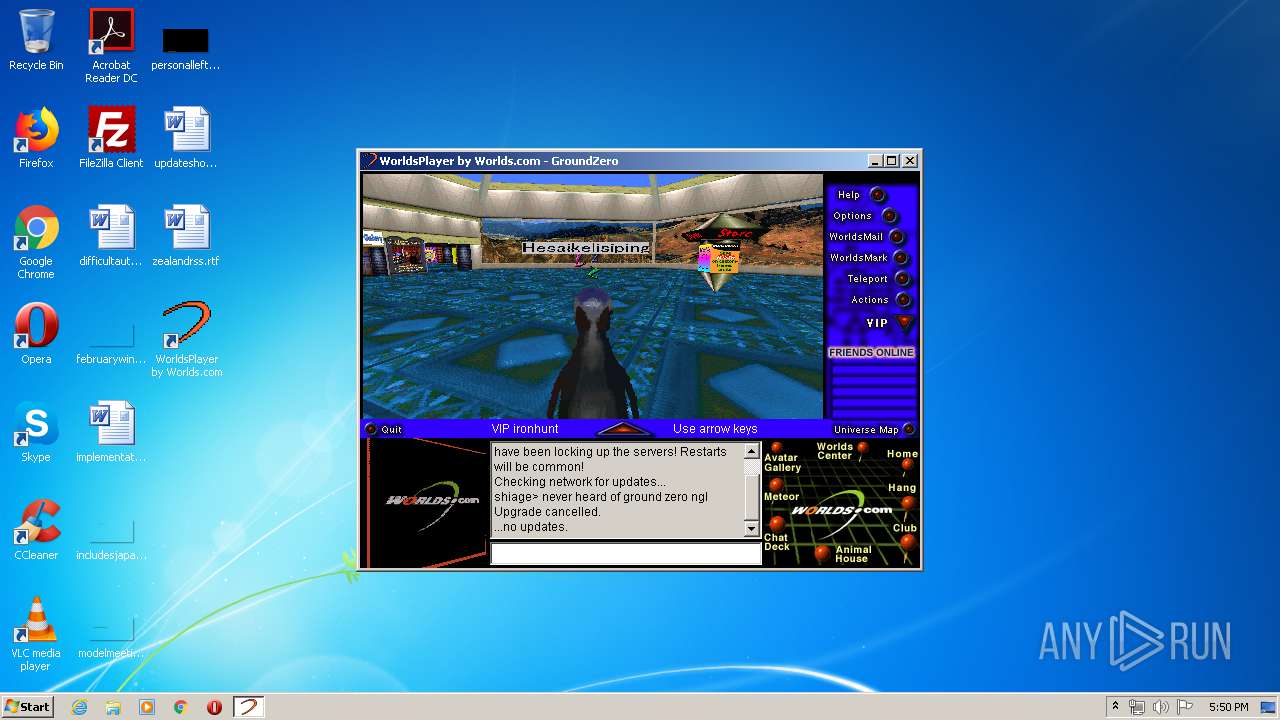Open VLC media player desktop shortcut

coord(36,634)
